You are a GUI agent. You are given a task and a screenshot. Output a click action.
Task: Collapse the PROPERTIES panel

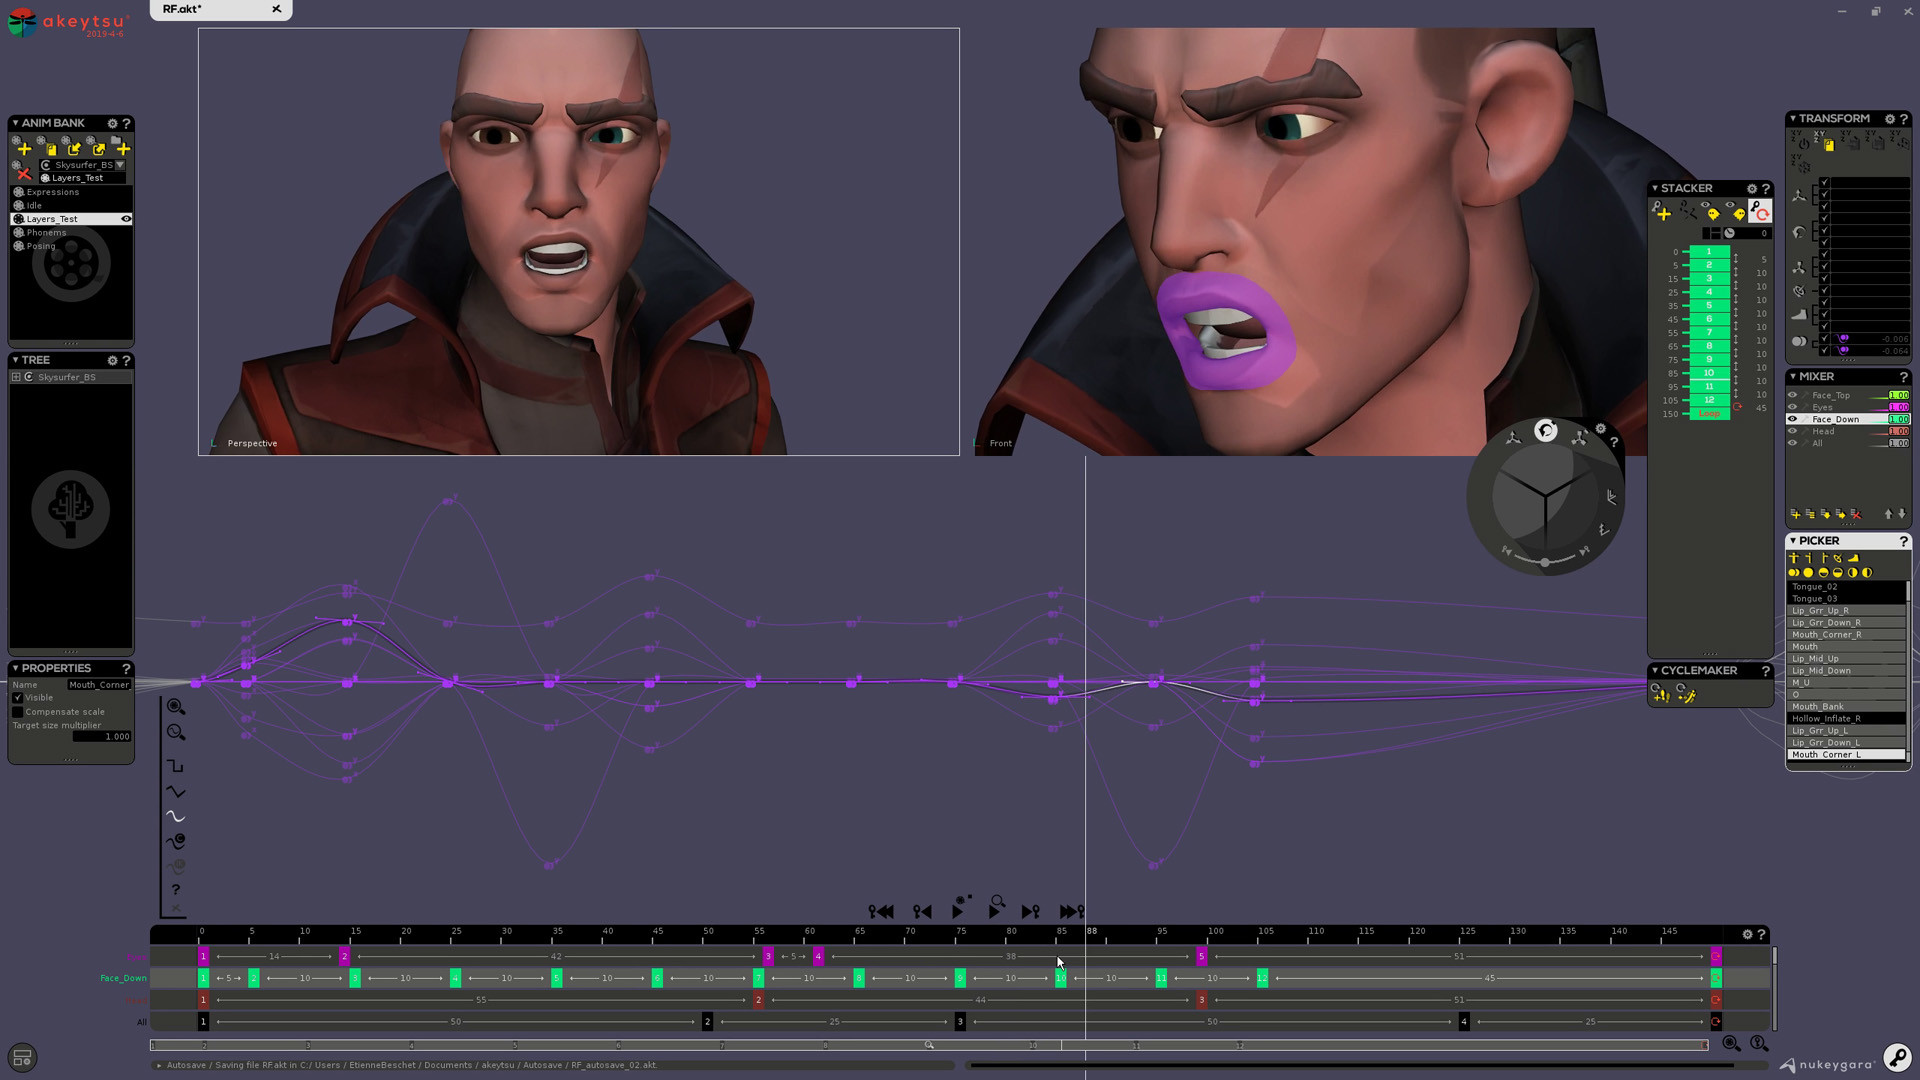(17, 668)
